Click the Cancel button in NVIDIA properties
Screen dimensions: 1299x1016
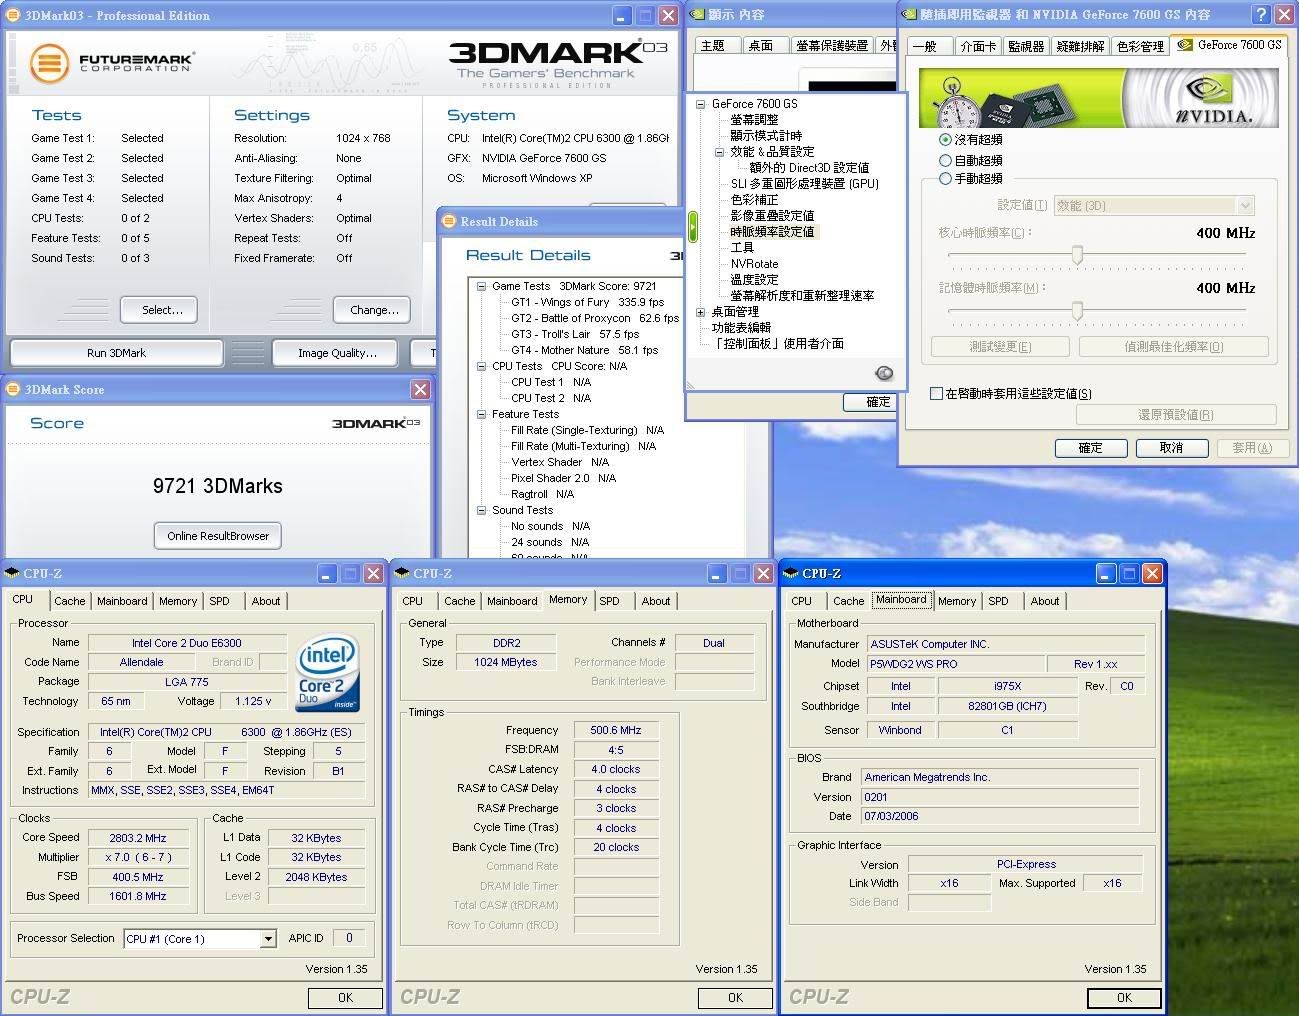click(1170, 448)
